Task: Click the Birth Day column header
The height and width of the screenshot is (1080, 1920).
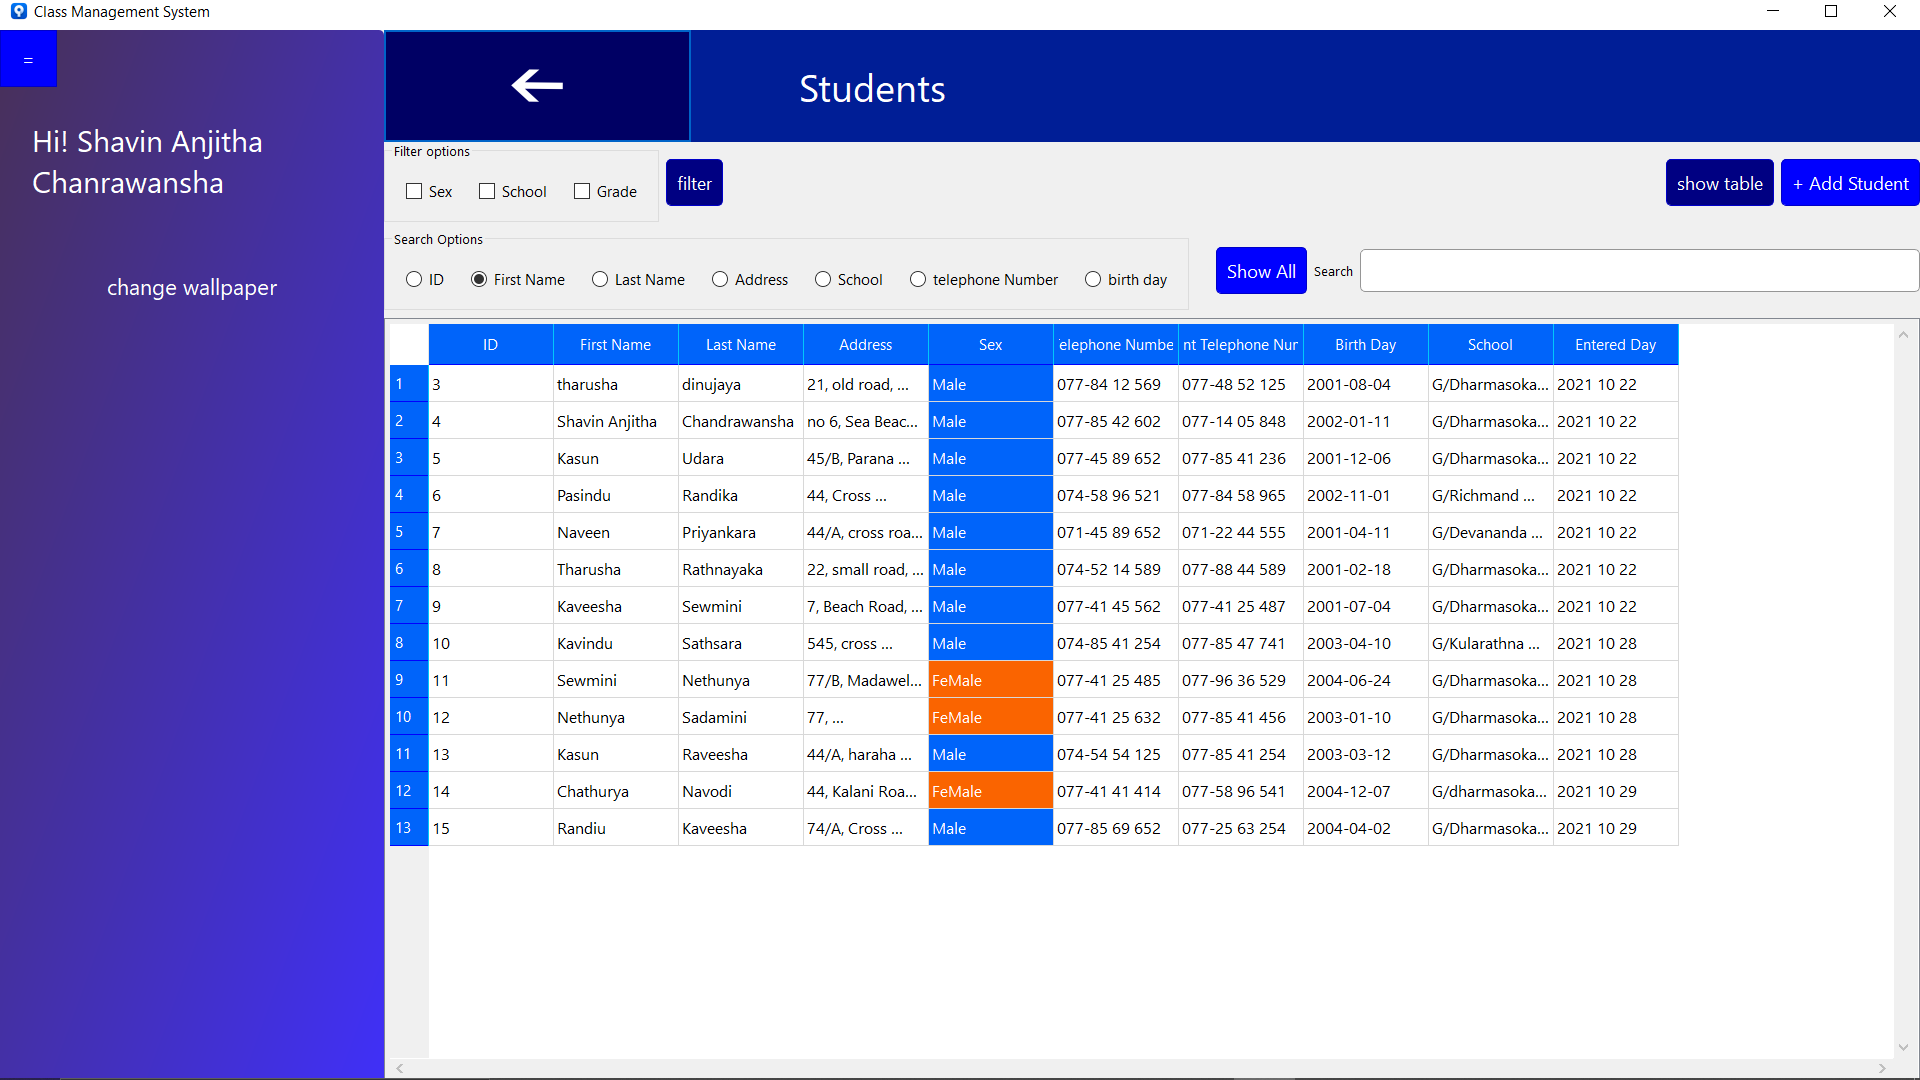Action: coord(1364,344)
